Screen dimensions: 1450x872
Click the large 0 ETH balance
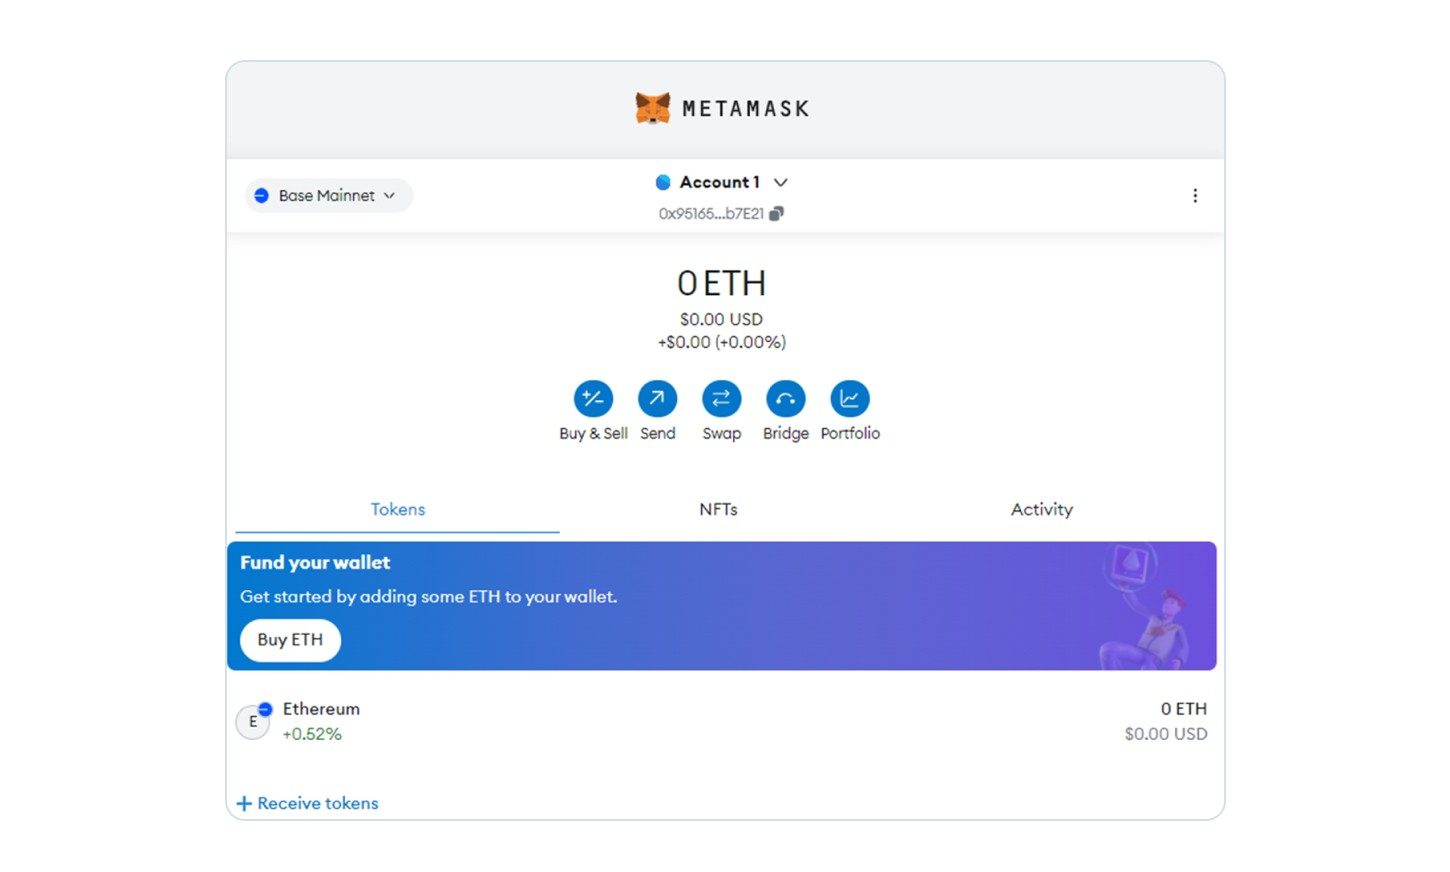(x=721, y=284)
